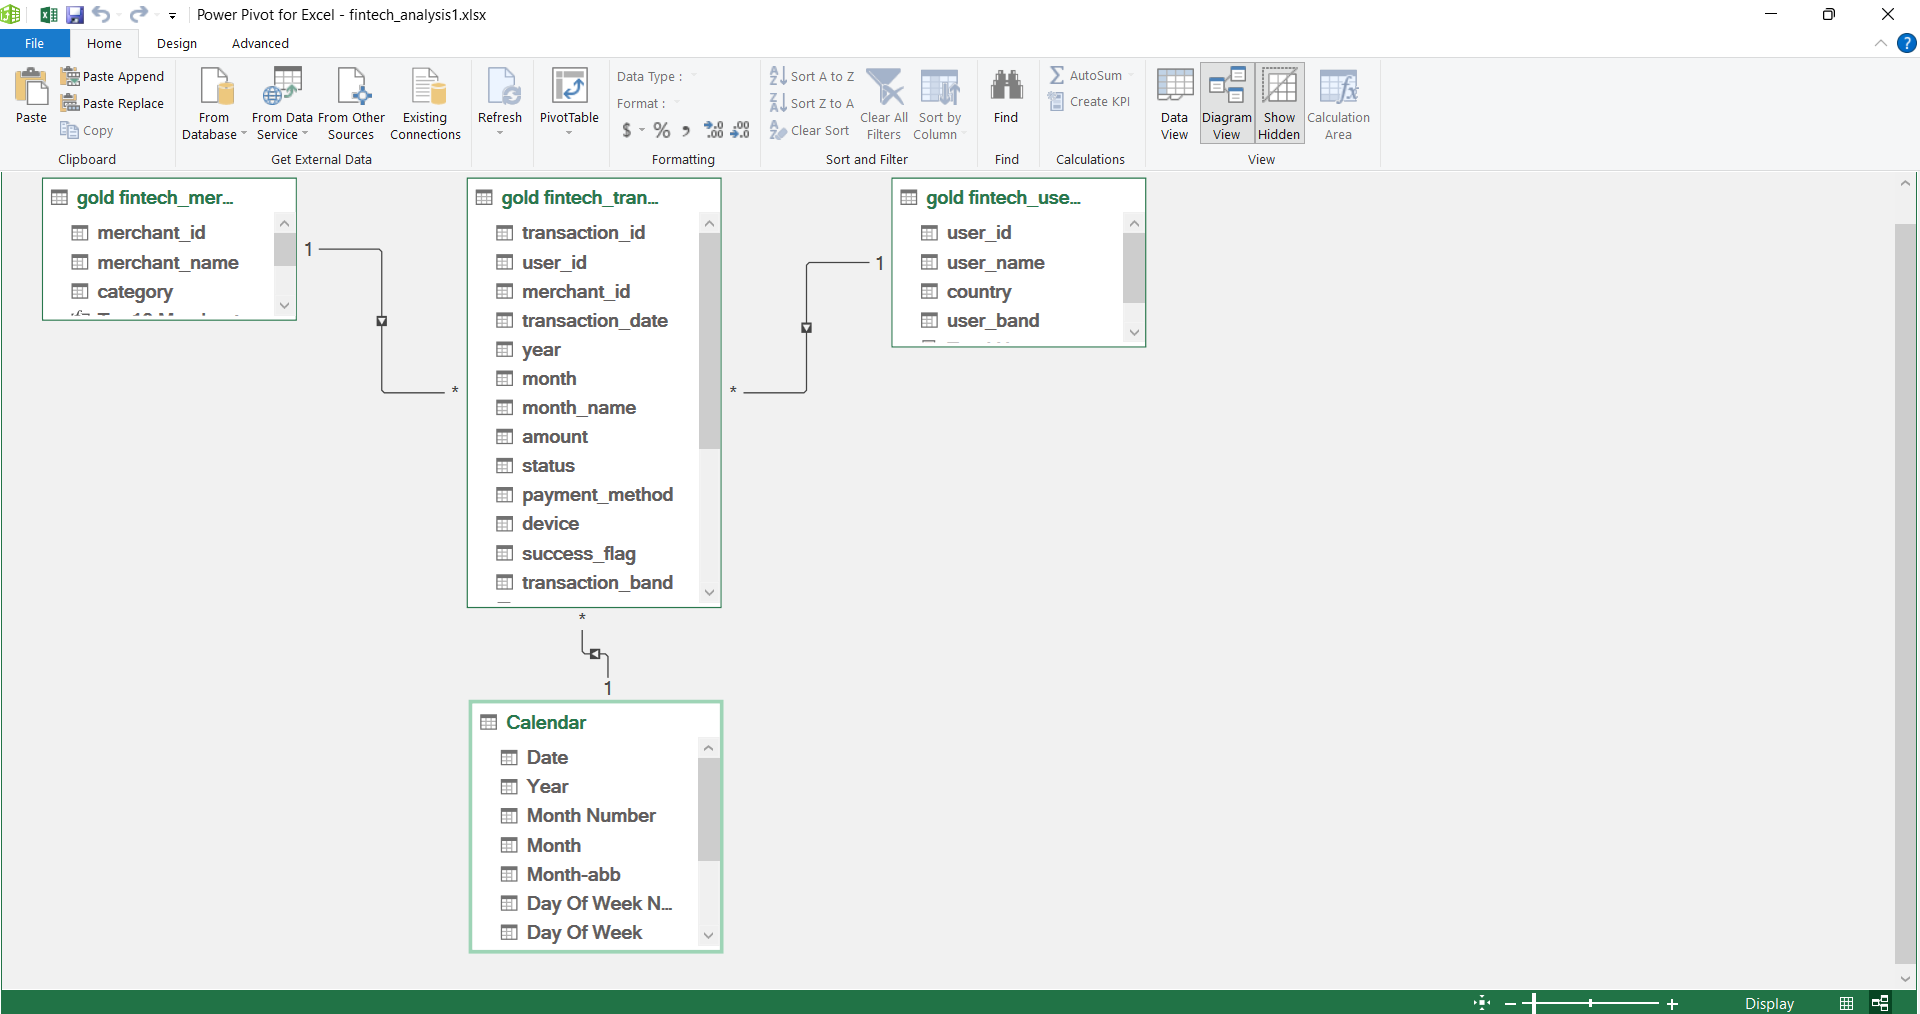Toggle Show Hidden
Image resolution: width=1920 pixels, height=1014 pixels.
click(x=1279, y=104)
